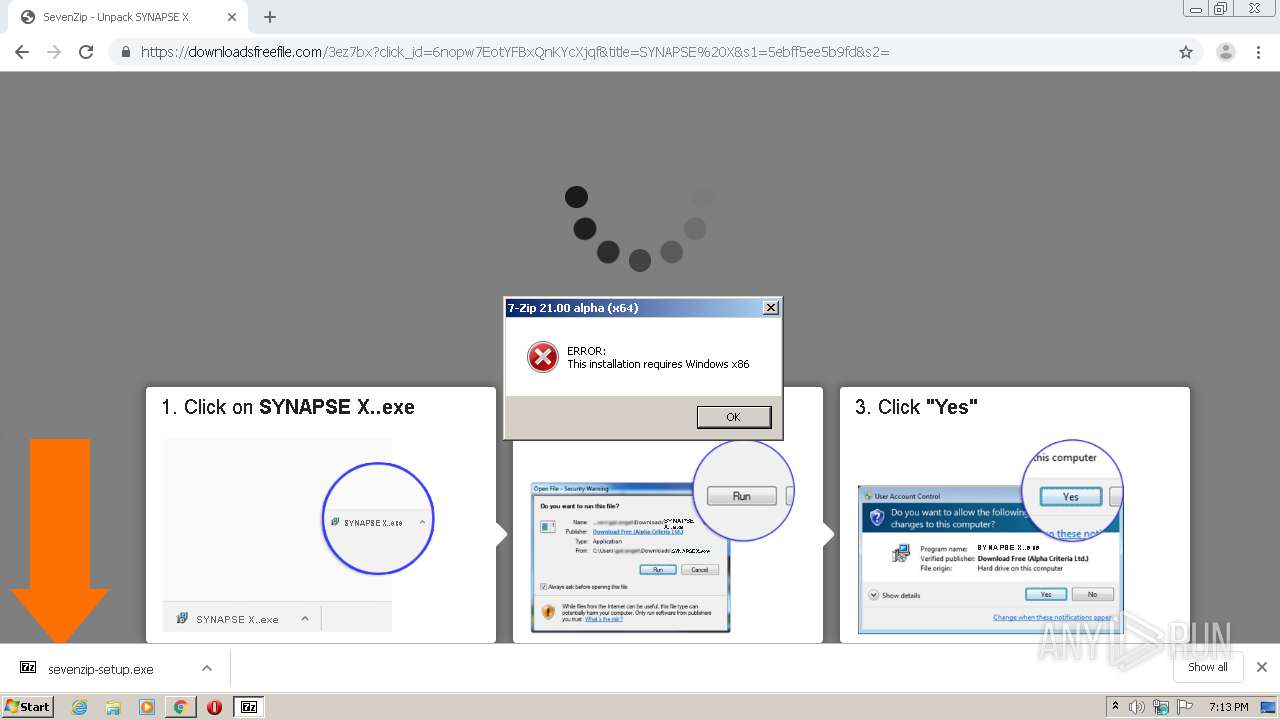Close the 7-Zip 21.00 alpha dialog
The image size is (1280, 720).
tap(771, 308)
